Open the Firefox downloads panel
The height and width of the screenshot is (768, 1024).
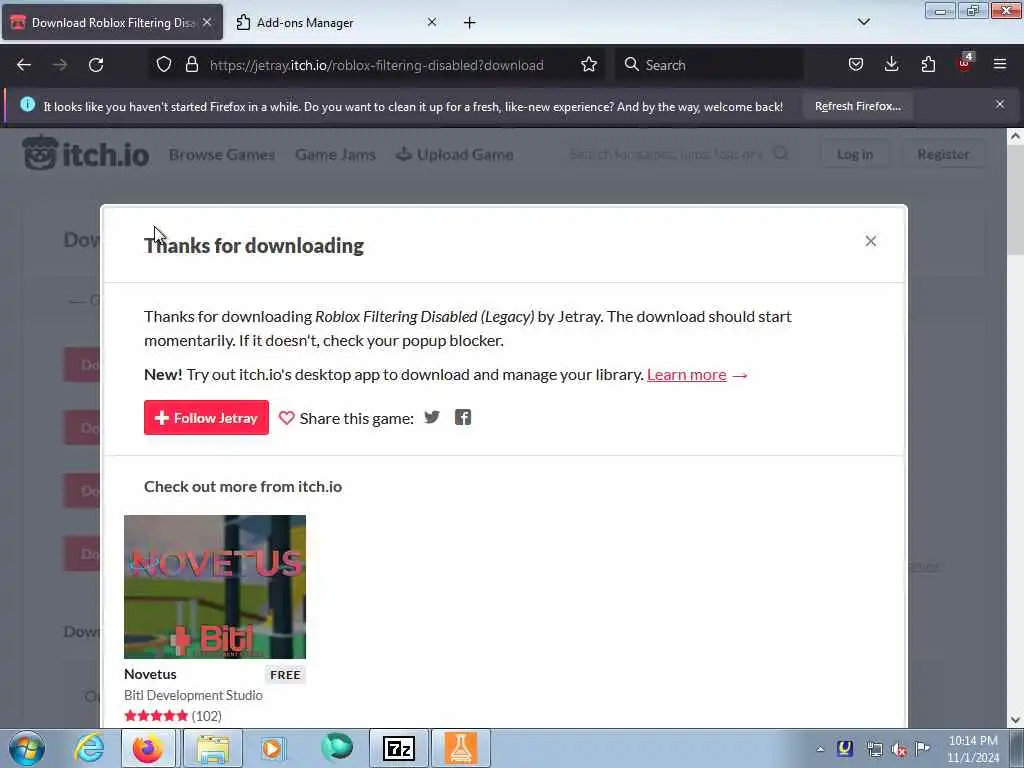(x=891, y=64)
